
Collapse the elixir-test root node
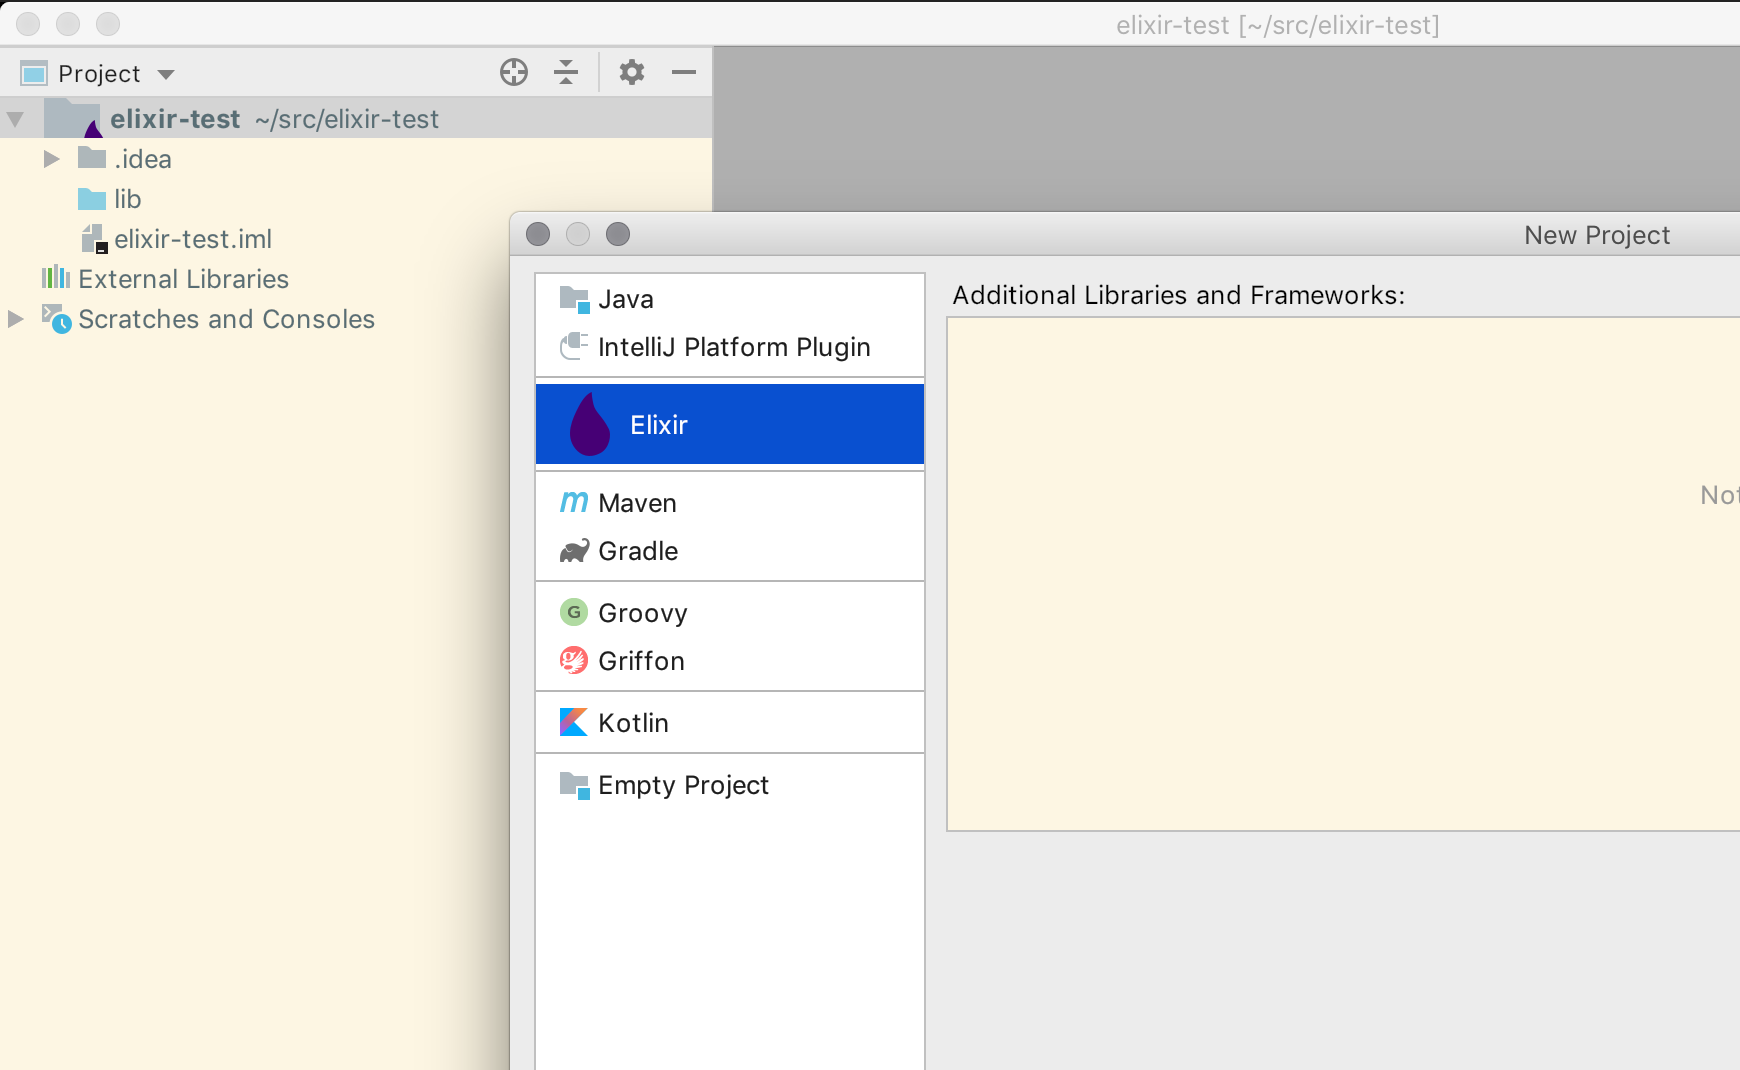pyautogui.click(x=16, y=117)
